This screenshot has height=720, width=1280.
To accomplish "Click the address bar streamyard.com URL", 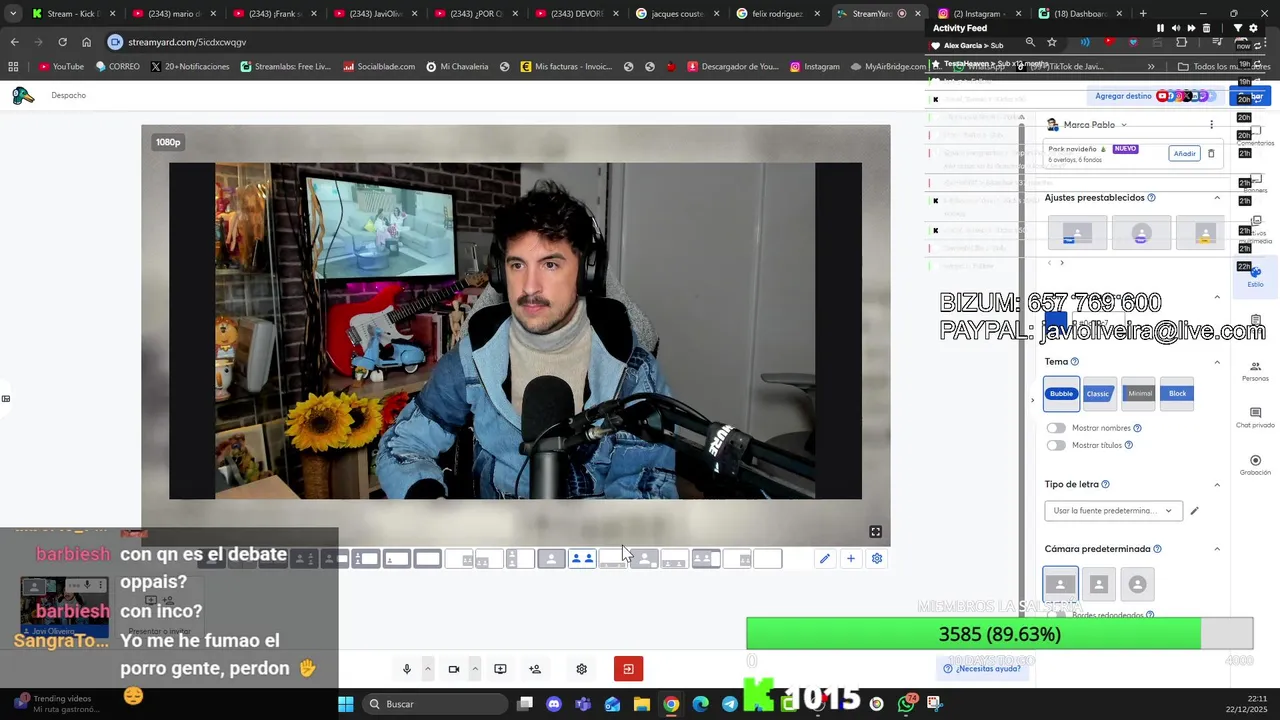I will pos(187,42).
